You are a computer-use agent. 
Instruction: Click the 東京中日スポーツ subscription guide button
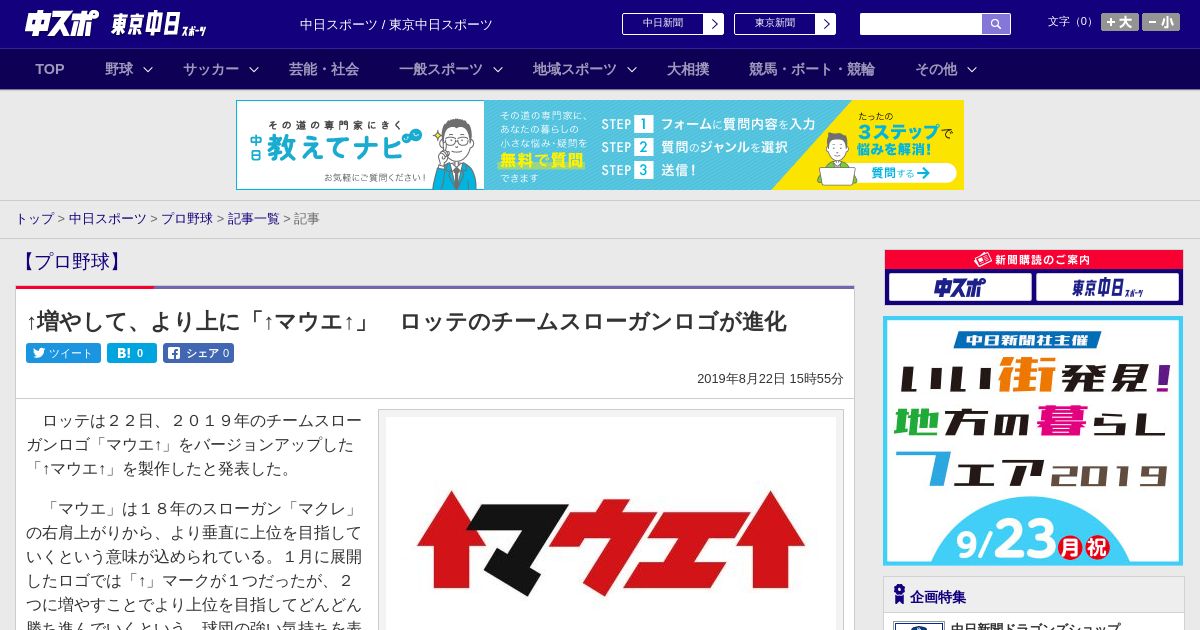click(x=1107, y=288)
